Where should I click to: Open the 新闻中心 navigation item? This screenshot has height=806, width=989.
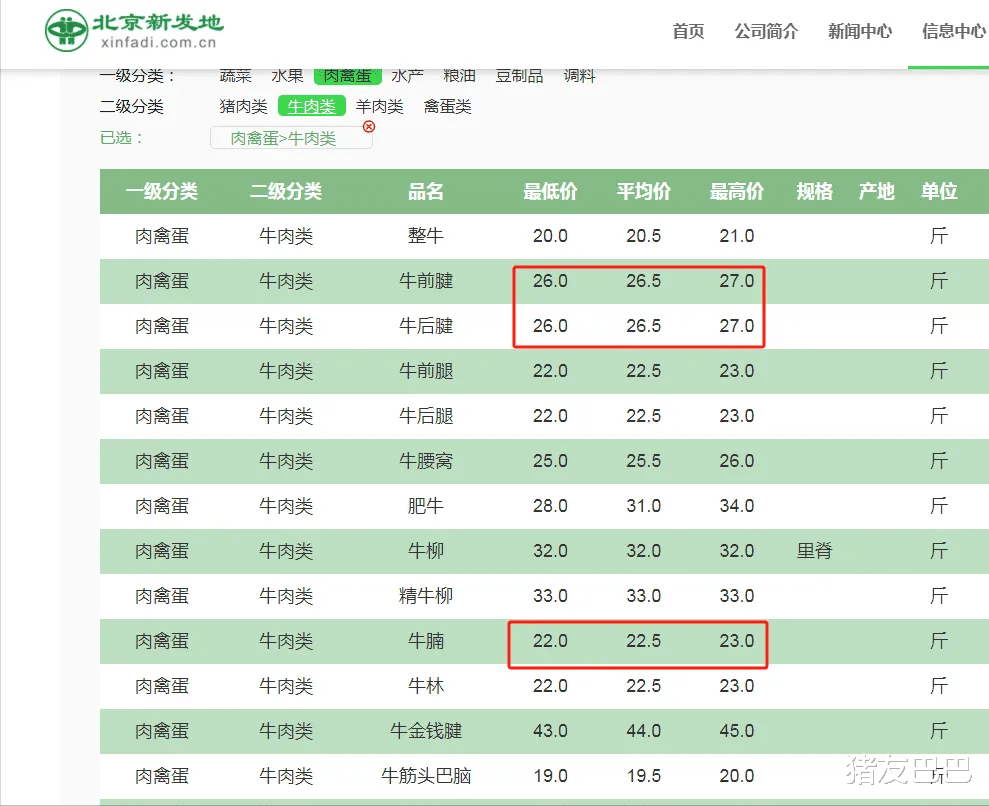[860, 31]
